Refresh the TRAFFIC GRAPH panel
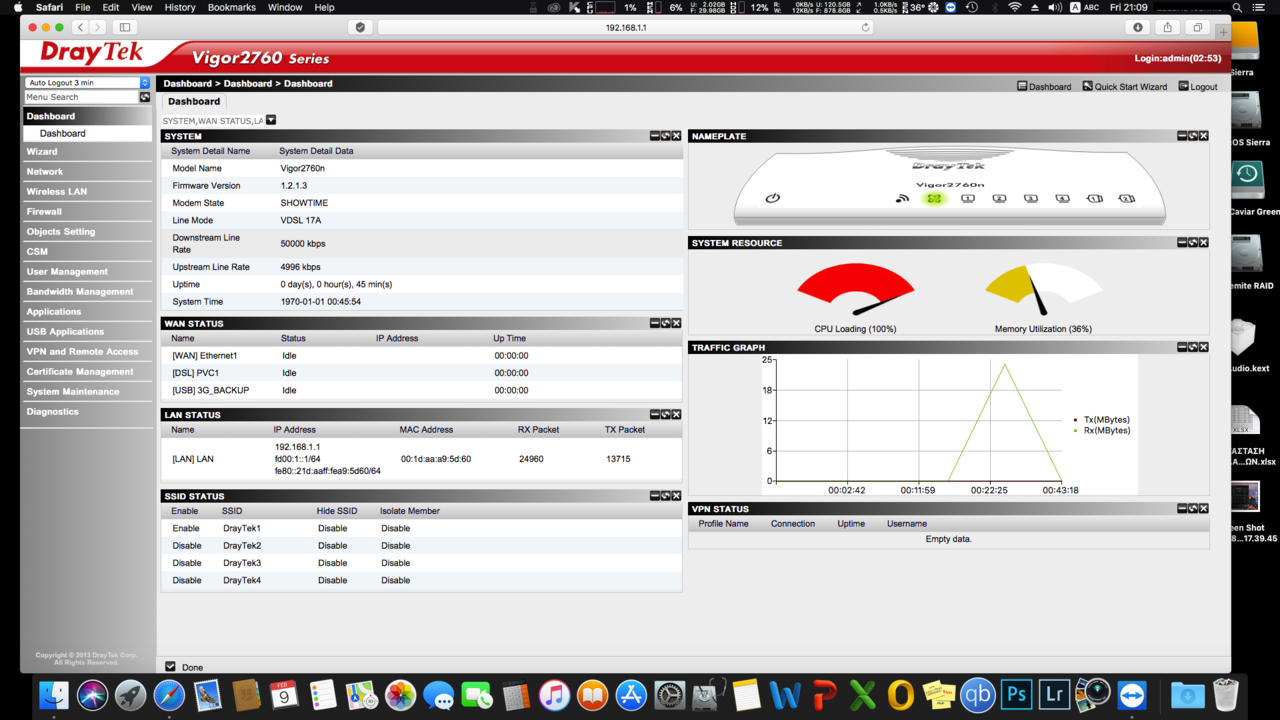1280x720 pixels. coord(1193,347)
